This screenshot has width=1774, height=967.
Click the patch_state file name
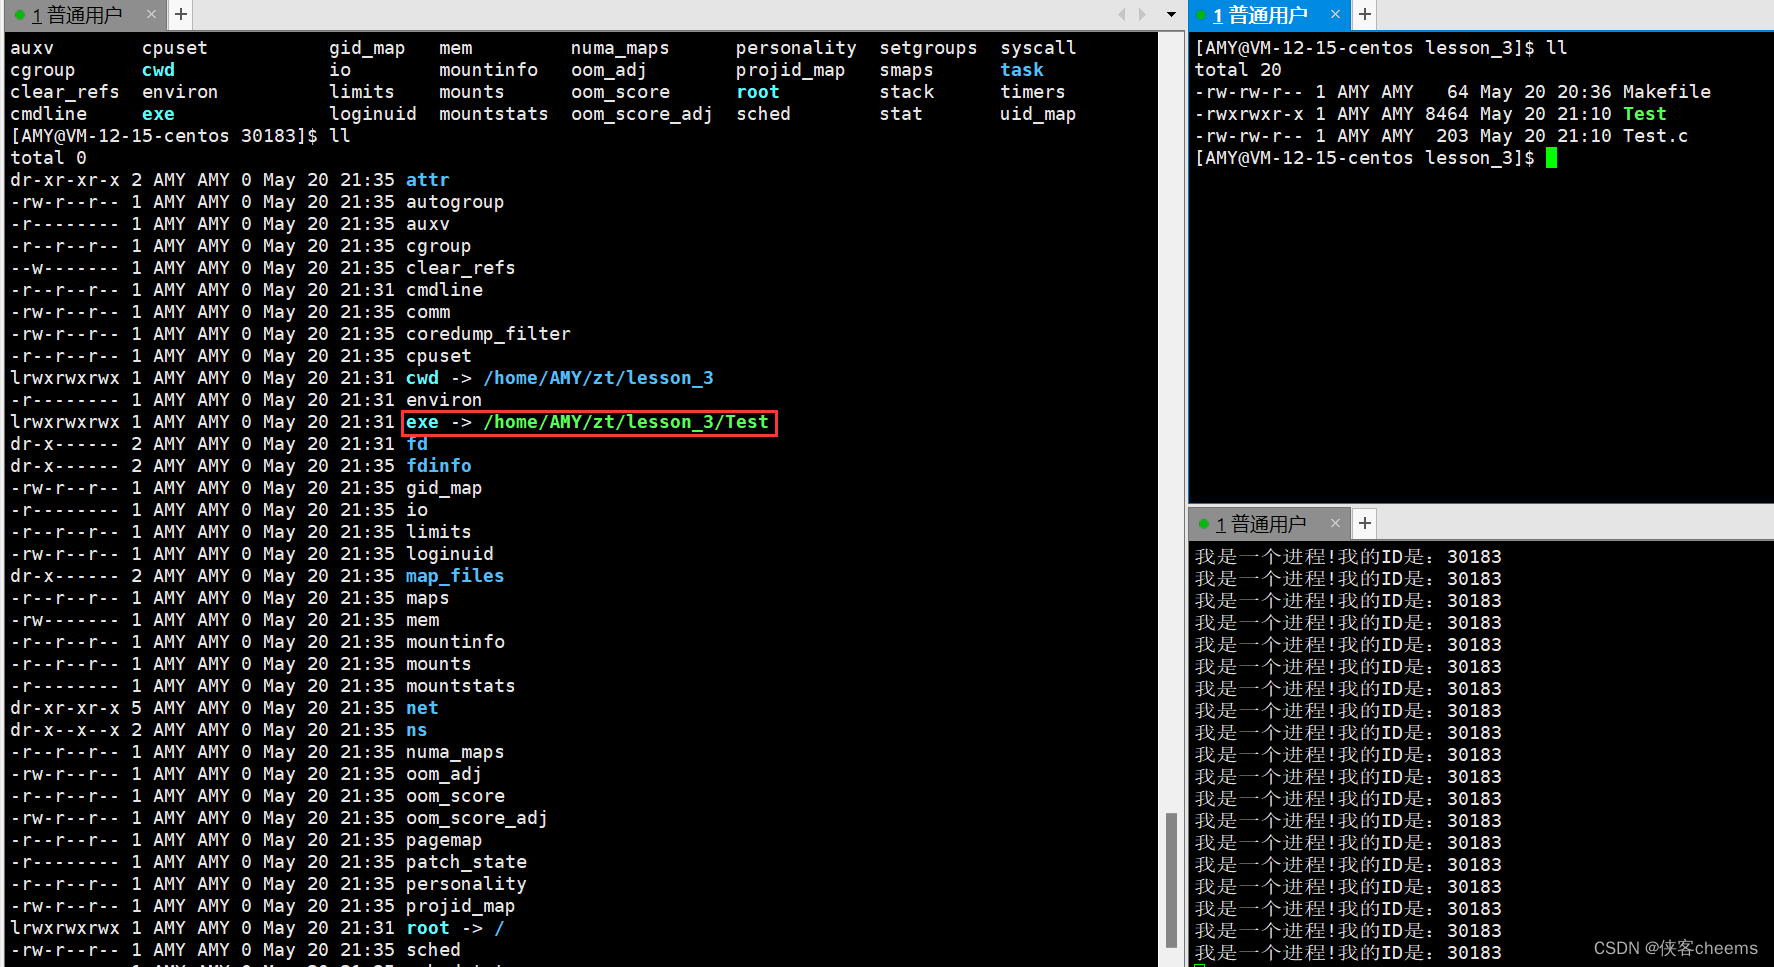[466, 862]
